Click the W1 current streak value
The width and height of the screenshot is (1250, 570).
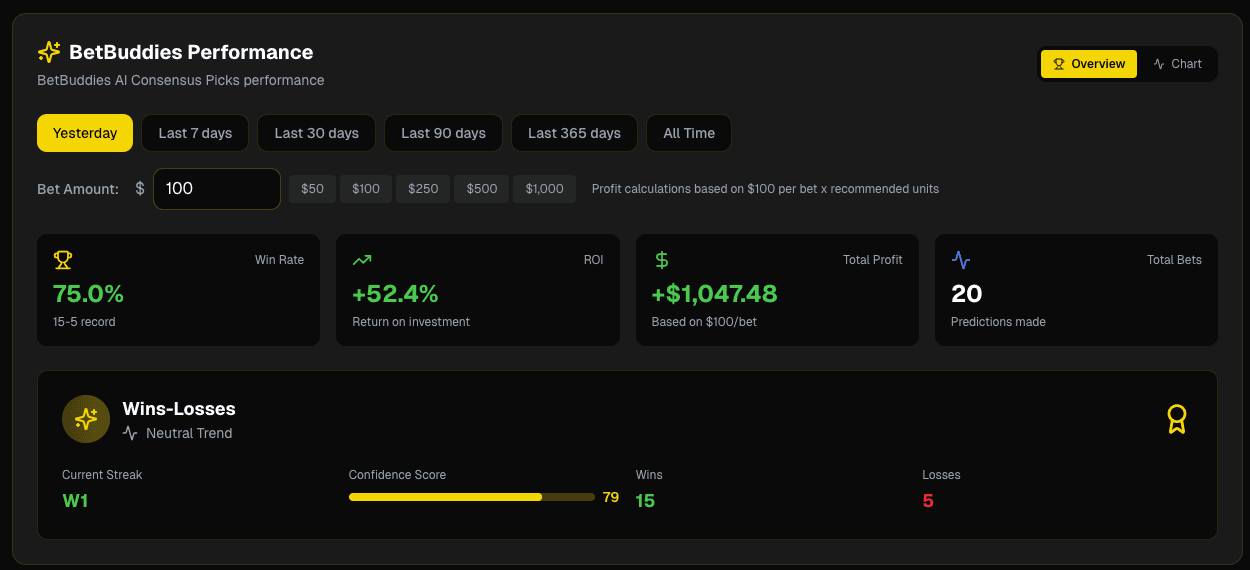click(x=75, y=501)
